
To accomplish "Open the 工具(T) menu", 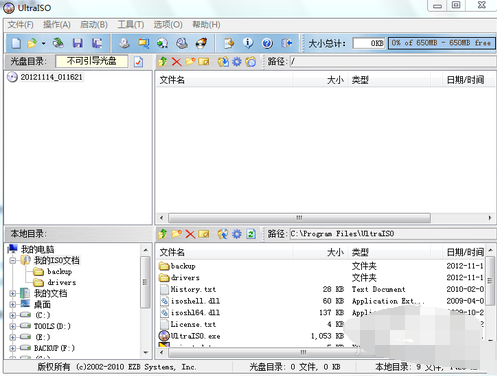I will [131, 25].
